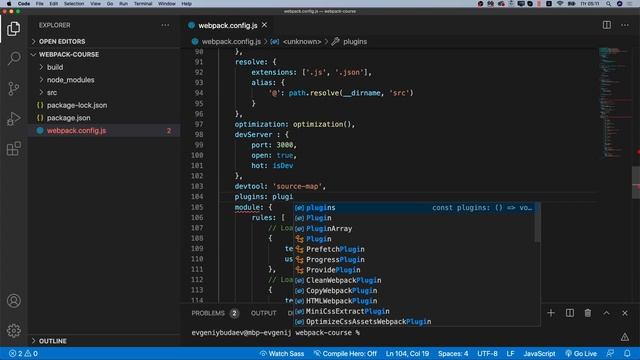Open the Manage gear icon
This screenshot has width=640, height=360.
click(x=13, y=330)
